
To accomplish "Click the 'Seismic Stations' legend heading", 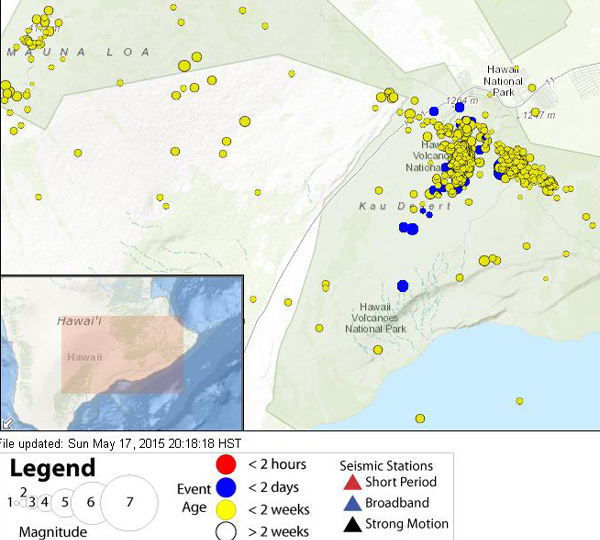I will [x=386, y=466].
